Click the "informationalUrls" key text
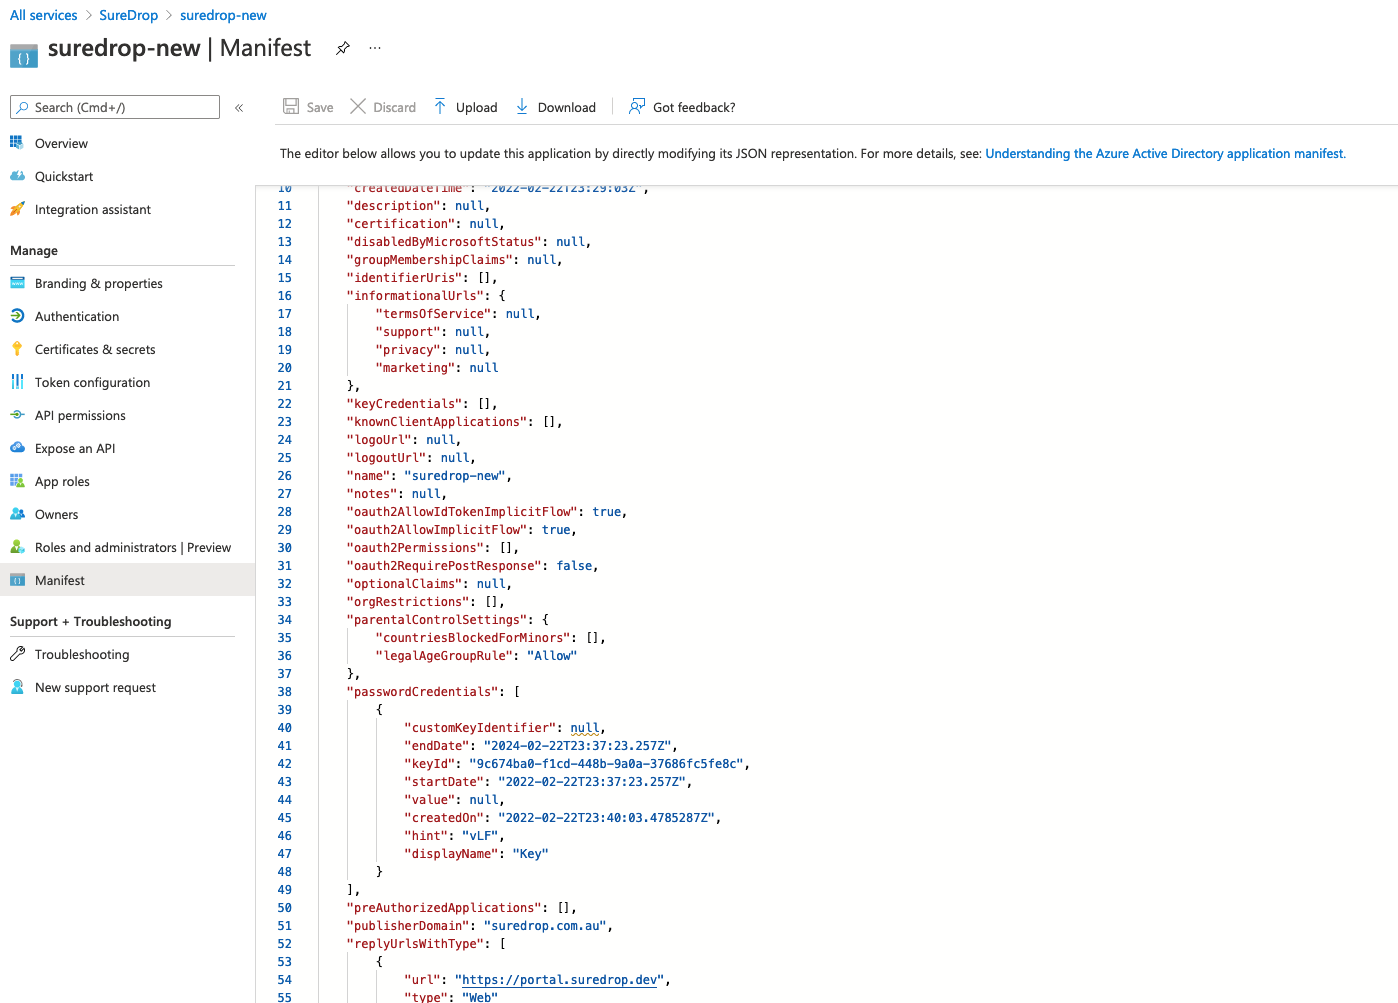 click(x=415, y=296)
